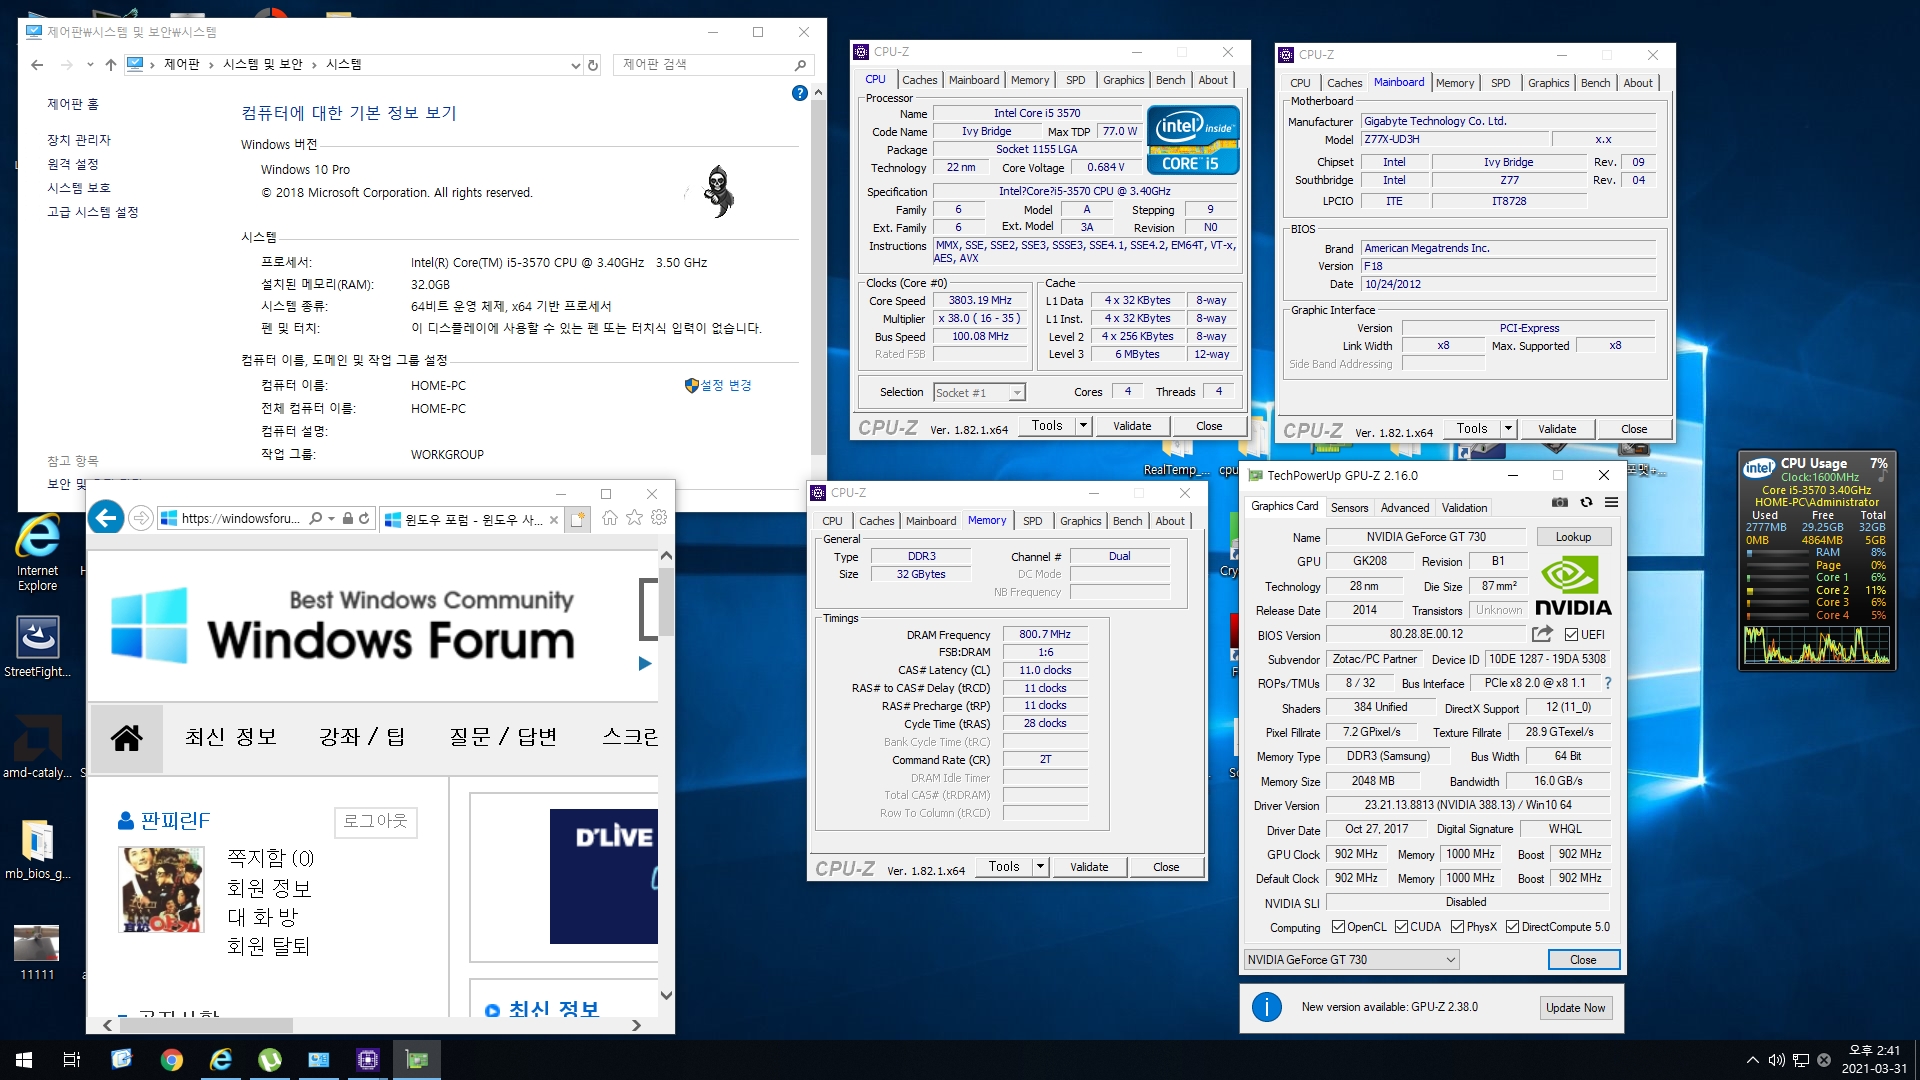The width and height of the screenshot is (1920, 1080).
Task: Click Validate in CPU-Z CPU window
Action: point(1132,426)
